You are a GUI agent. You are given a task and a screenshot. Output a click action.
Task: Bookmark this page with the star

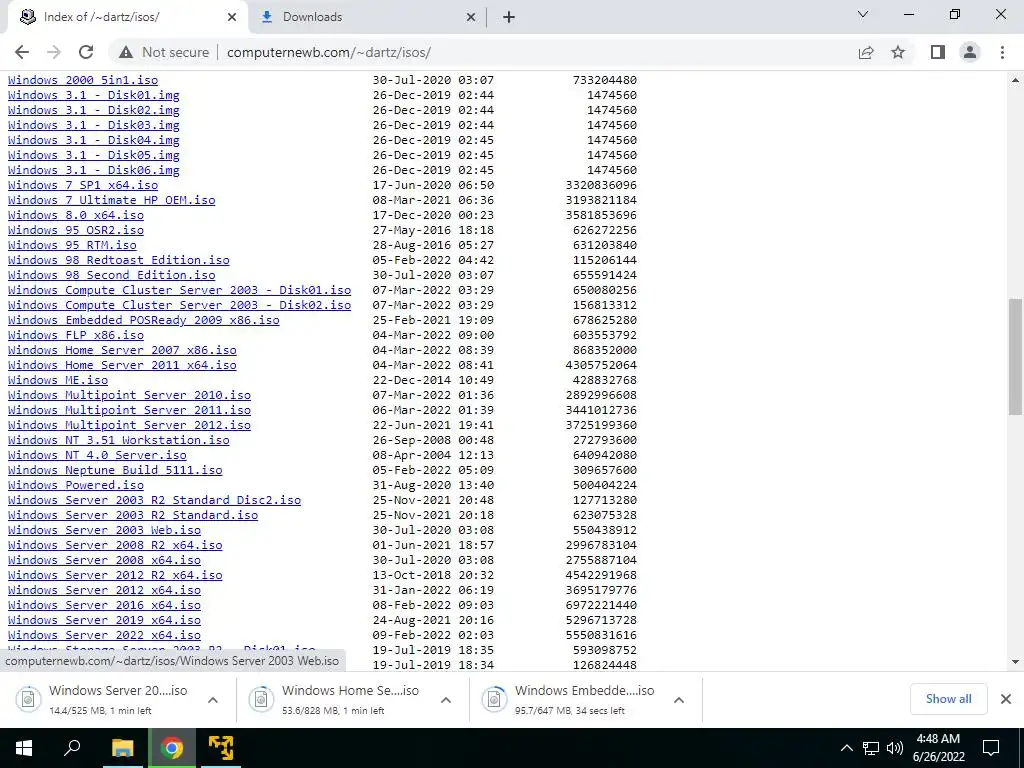898,52
